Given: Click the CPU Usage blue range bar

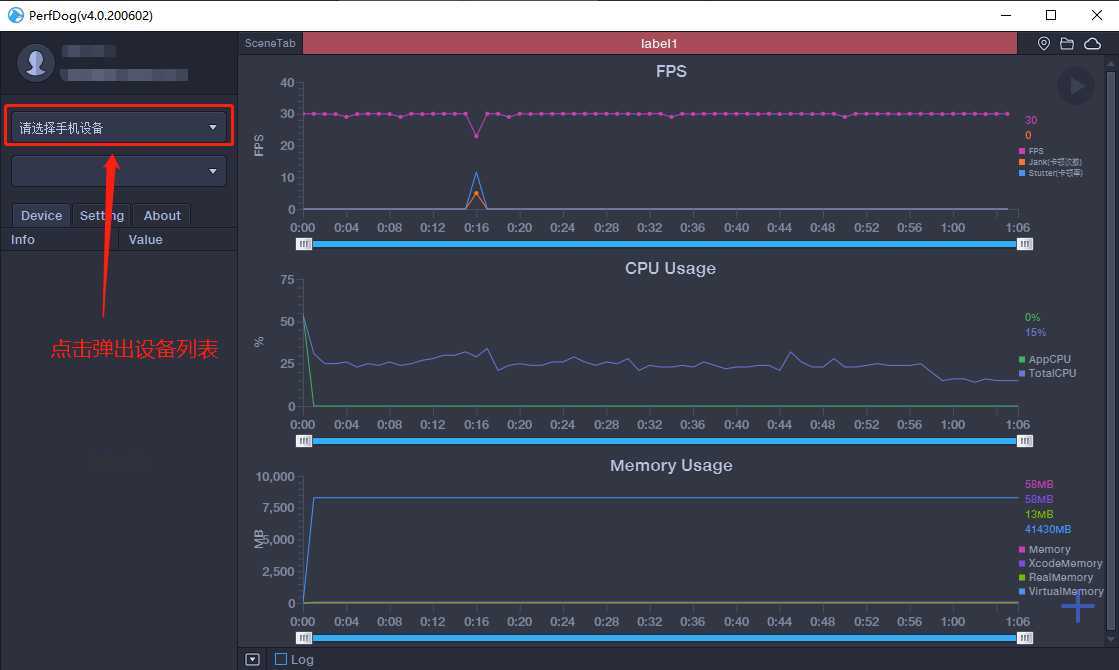Looking at the screenshot, I should tap(664, 441).
